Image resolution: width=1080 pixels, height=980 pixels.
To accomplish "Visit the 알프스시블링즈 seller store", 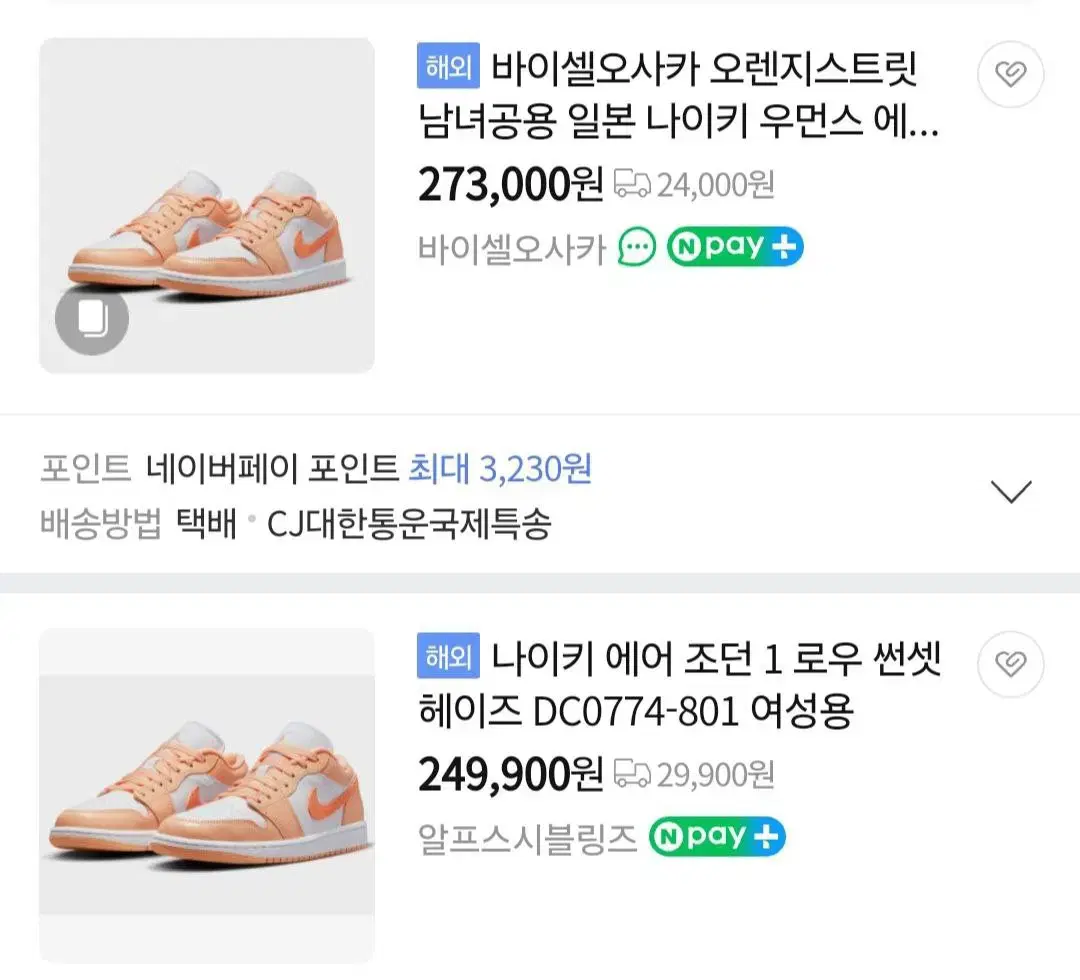I will pos(527,838).
